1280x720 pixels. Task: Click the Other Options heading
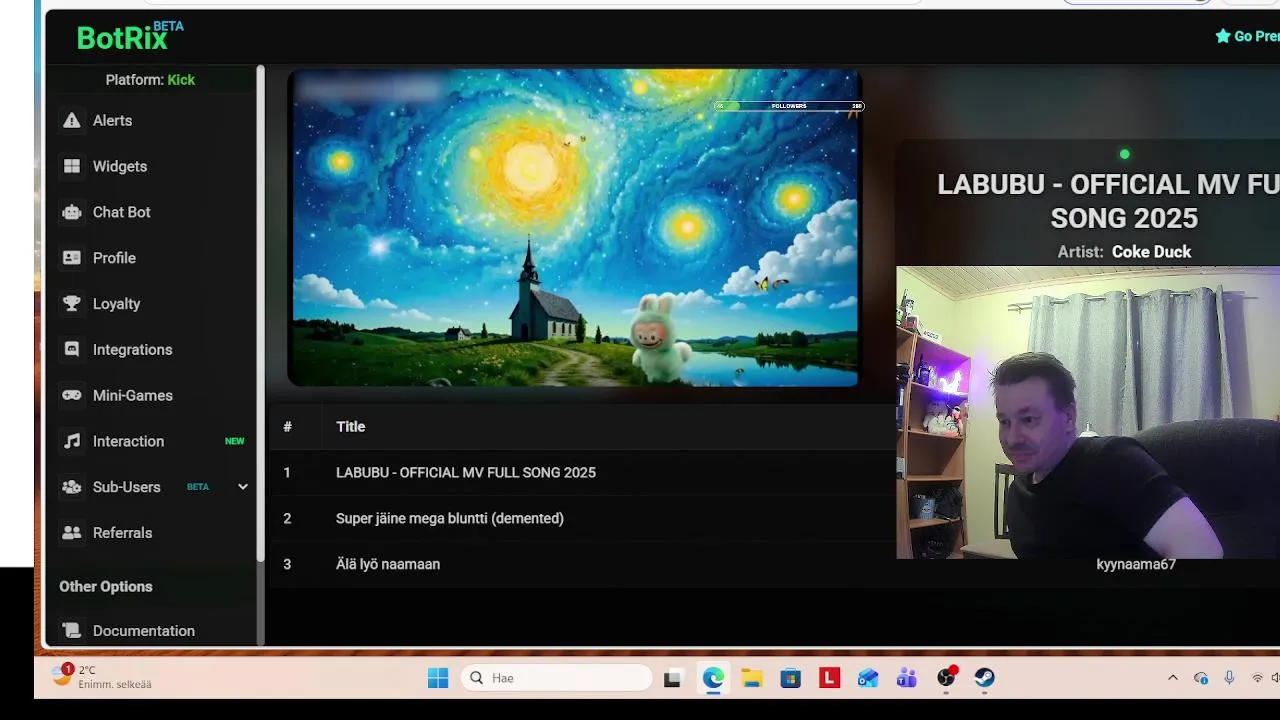click(x=106, y=587)
